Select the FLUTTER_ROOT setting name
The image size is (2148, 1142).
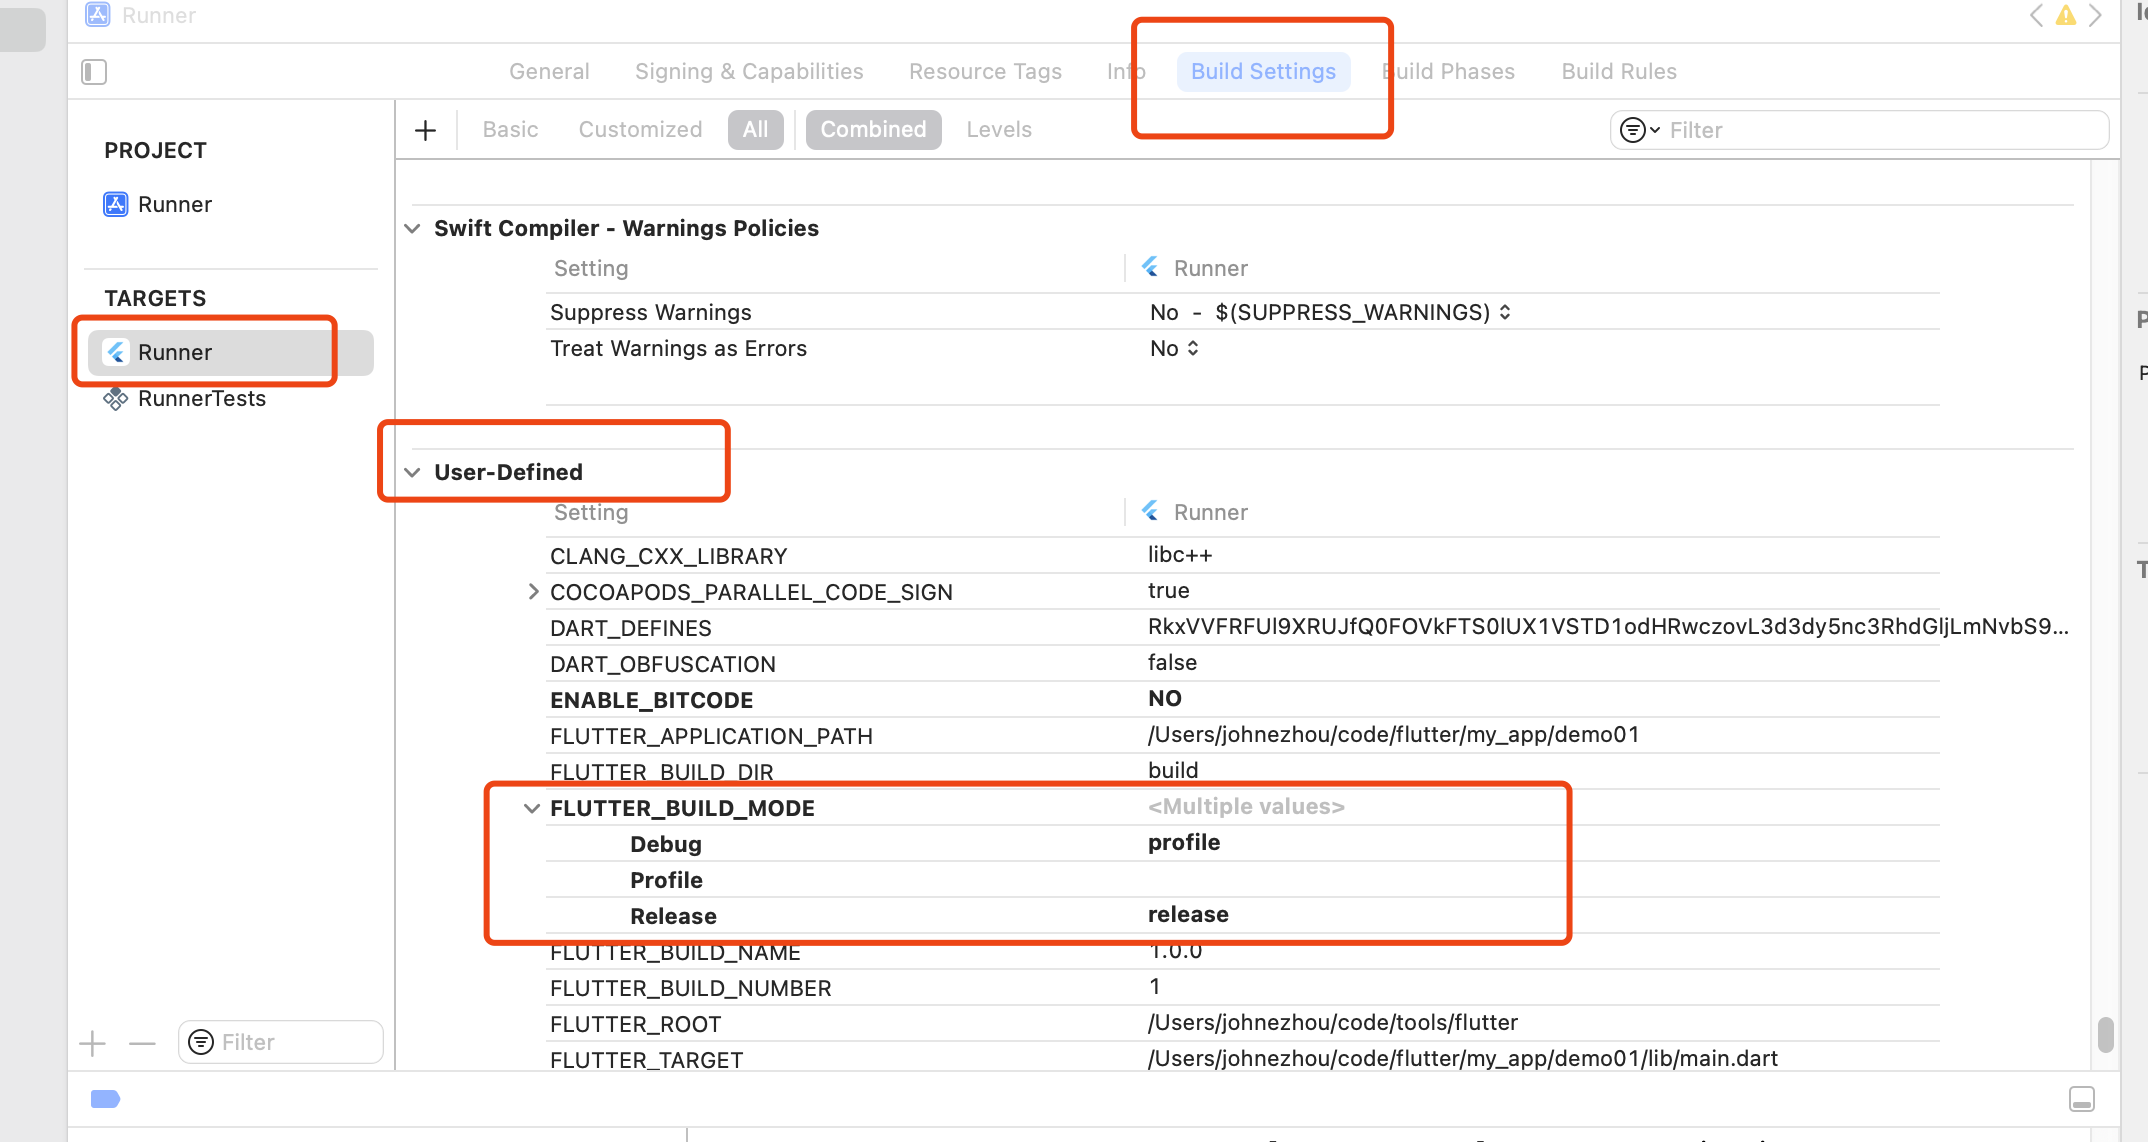[635, 1024]
